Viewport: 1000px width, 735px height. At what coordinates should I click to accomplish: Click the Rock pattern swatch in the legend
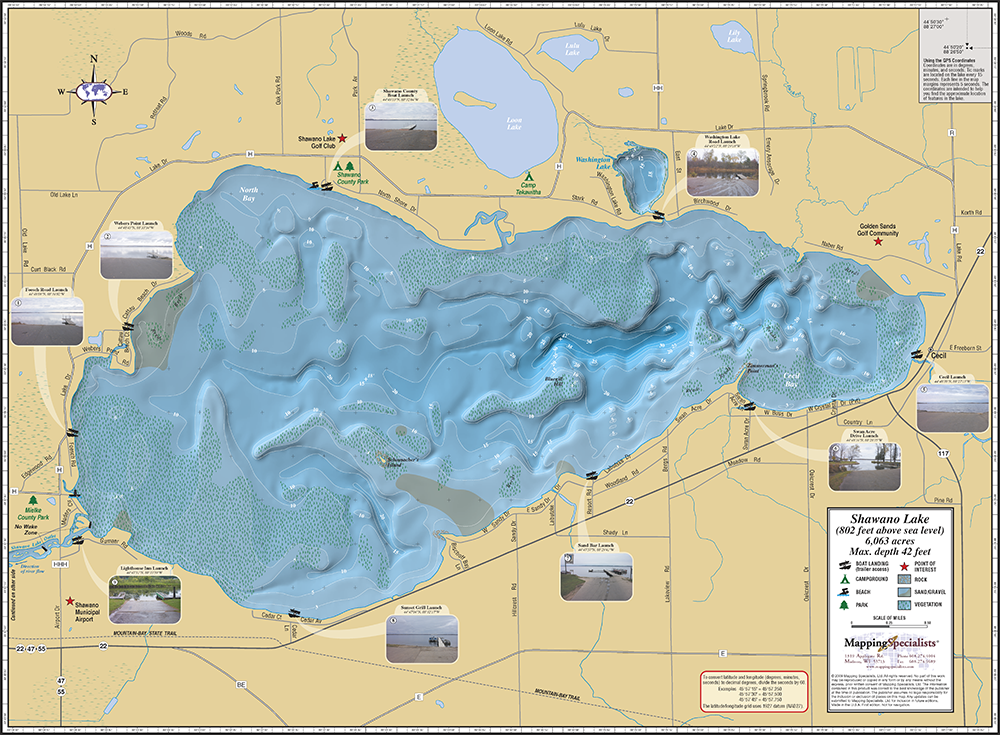tap(904, 580)
